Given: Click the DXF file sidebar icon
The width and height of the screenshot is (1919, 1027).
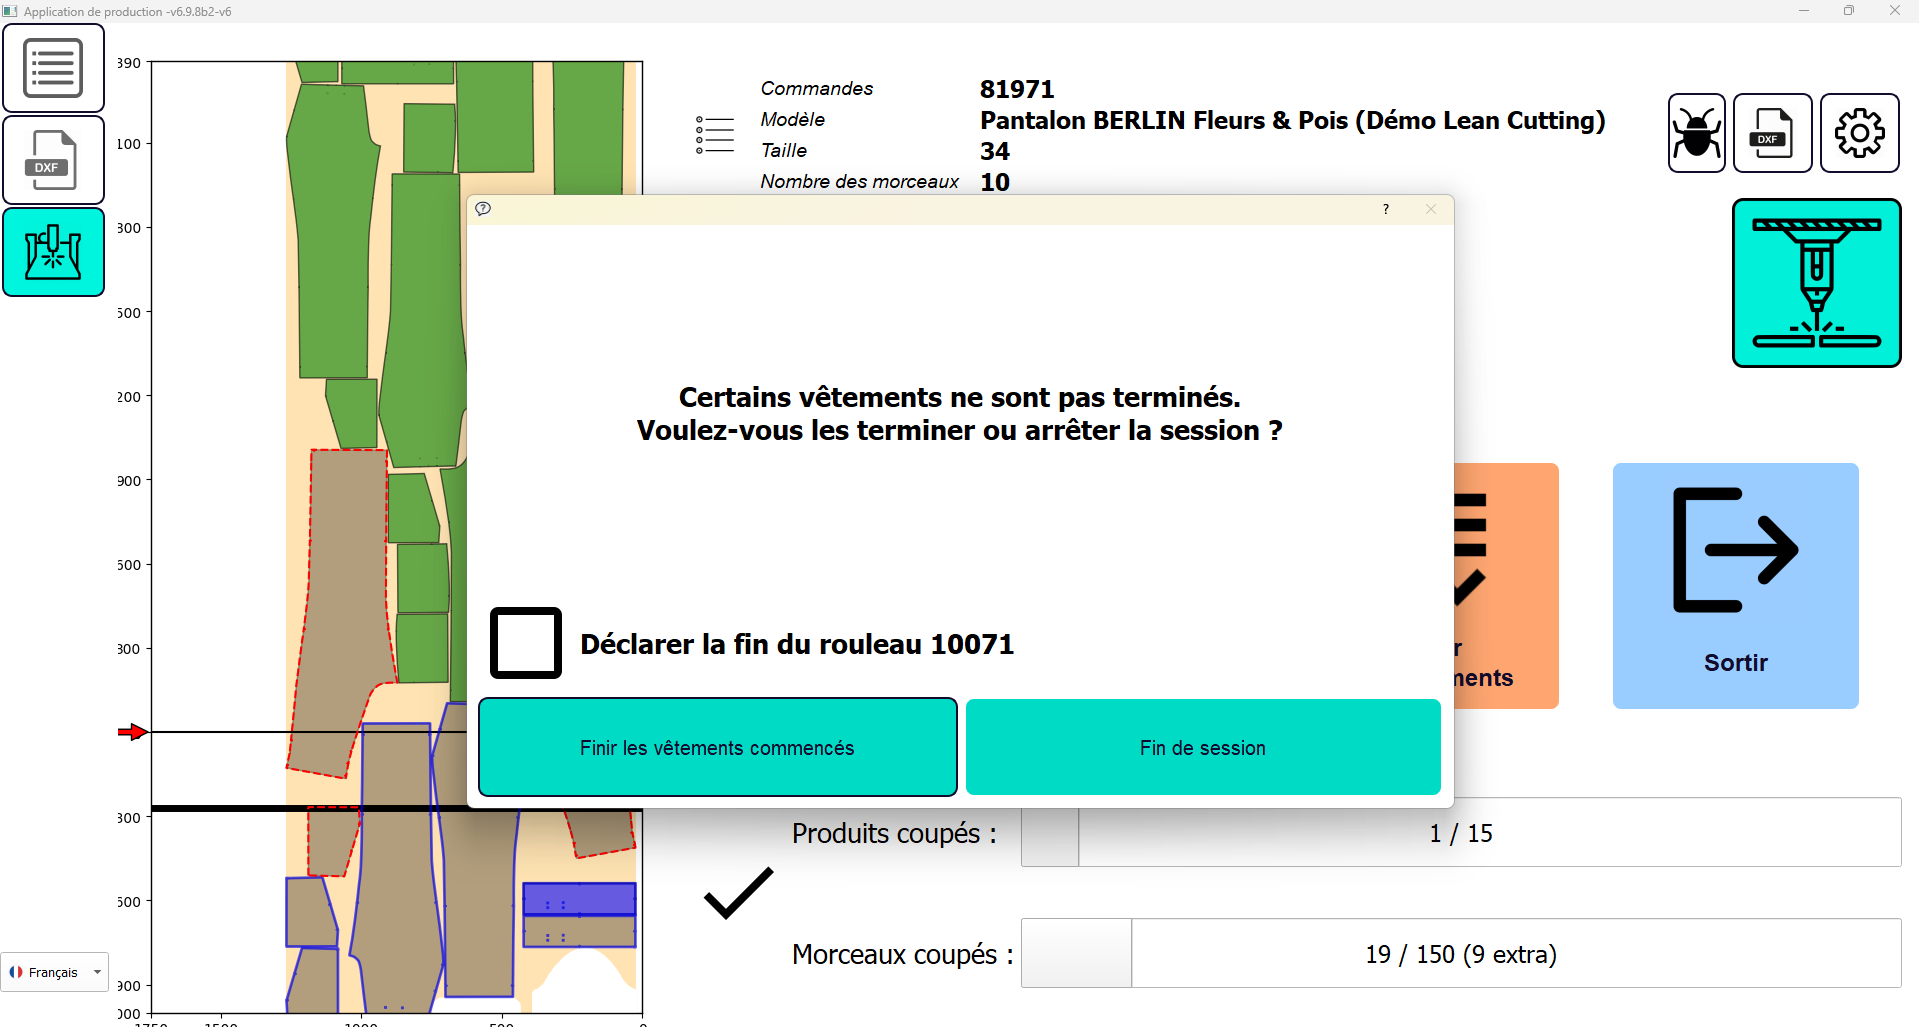Looking at the screenshot, I should (53, 160).
